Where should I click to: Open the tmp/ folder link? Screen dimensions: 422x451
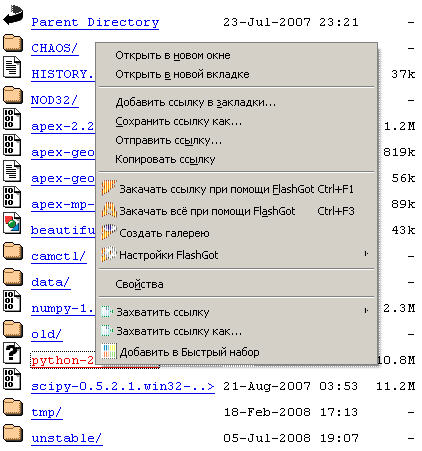tap(47, 413)
